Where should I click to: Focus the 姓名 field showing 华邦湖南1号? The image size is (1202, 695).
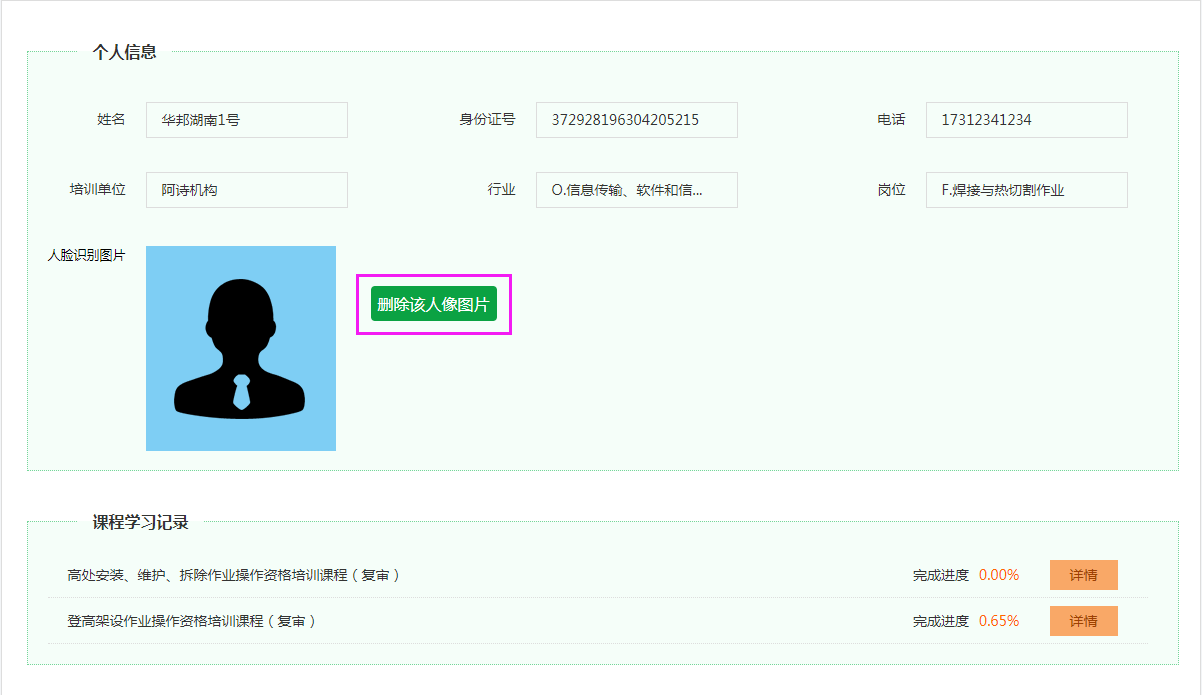[247, 120]
